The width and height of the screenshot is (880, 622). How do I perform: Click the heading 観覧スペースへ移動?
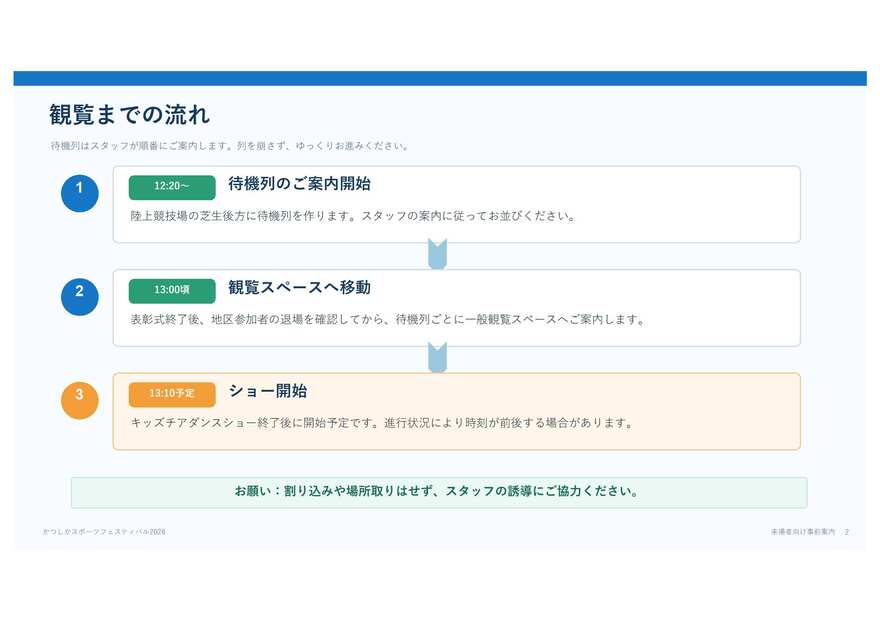click(x=299, y=287)
